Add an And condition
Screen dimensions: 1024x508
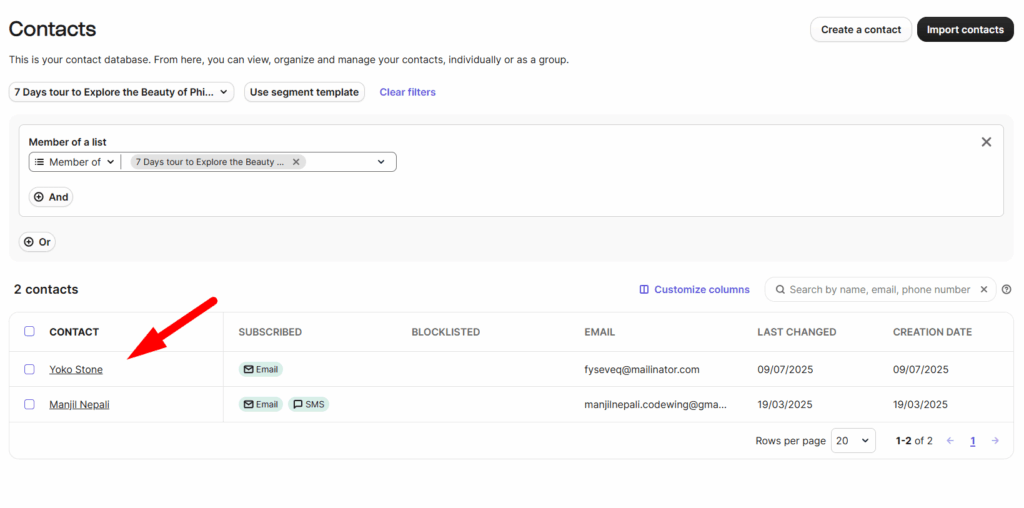51,197
